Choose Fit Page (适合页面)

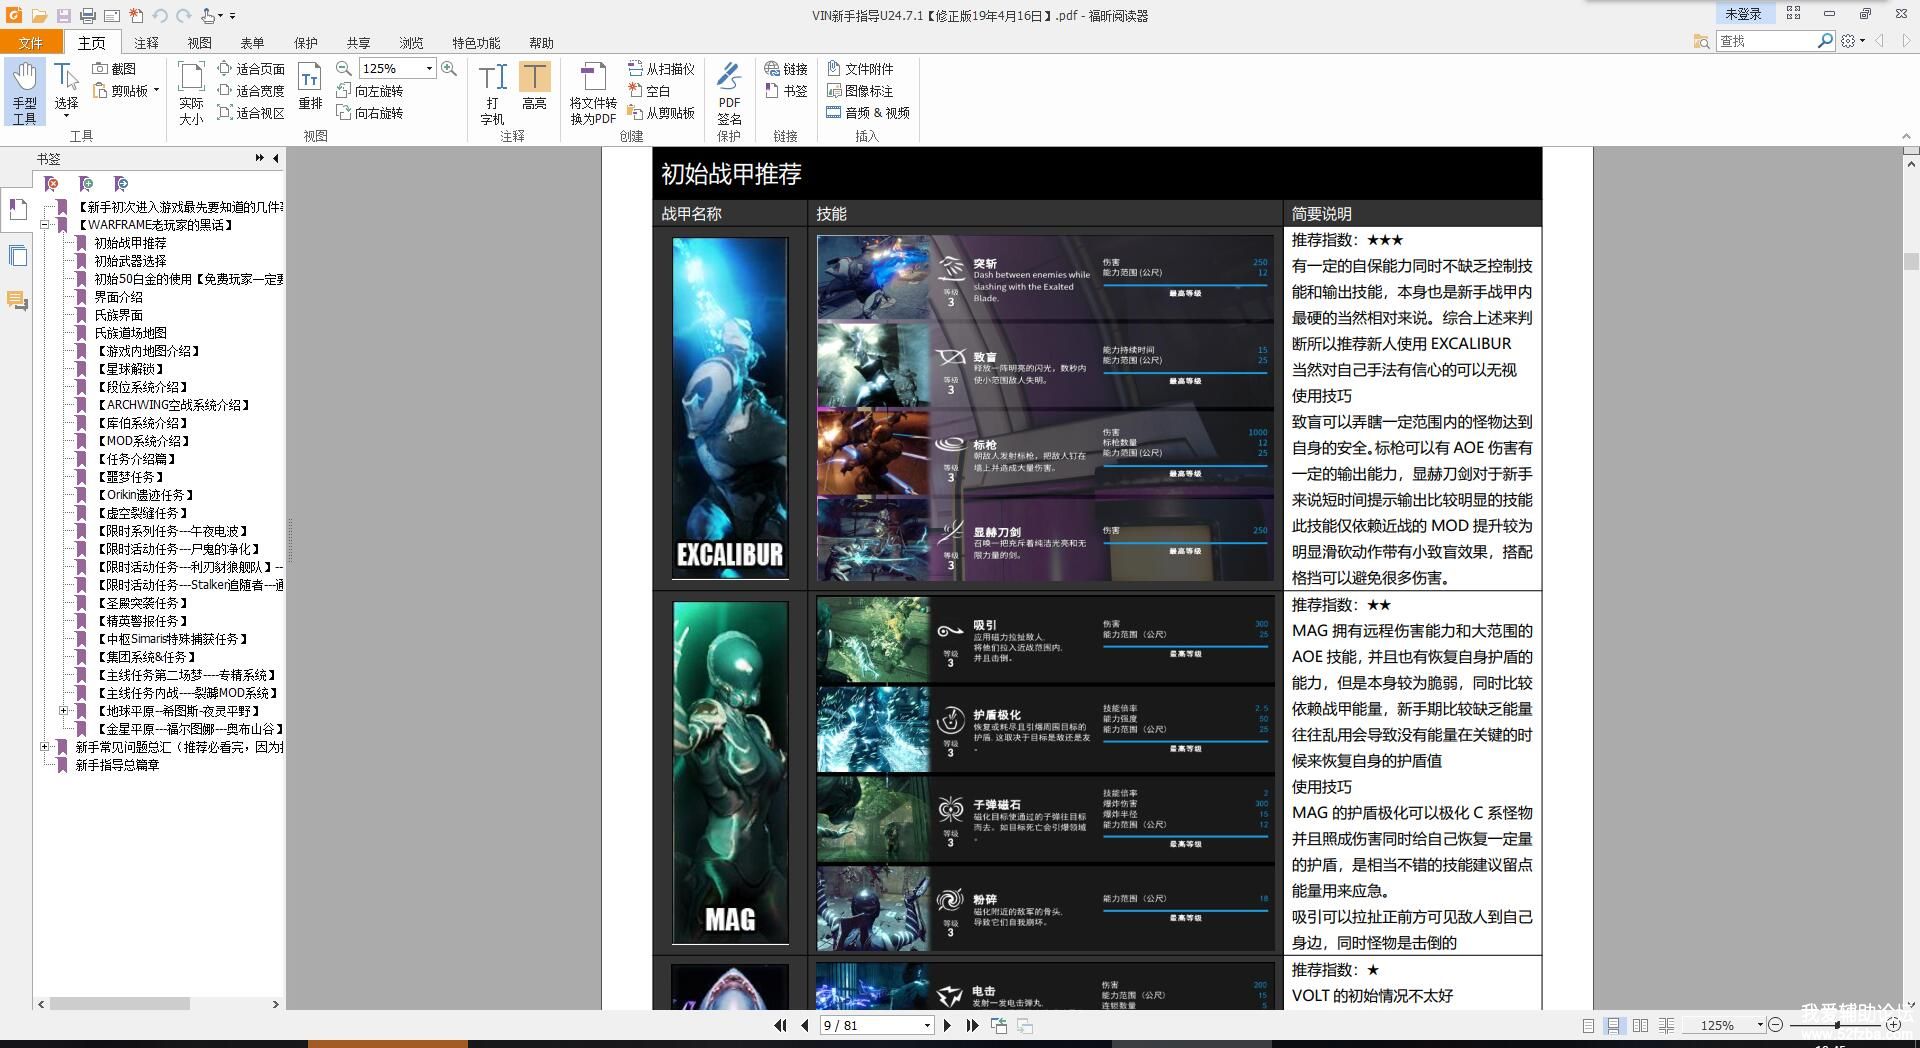point(251,68)
